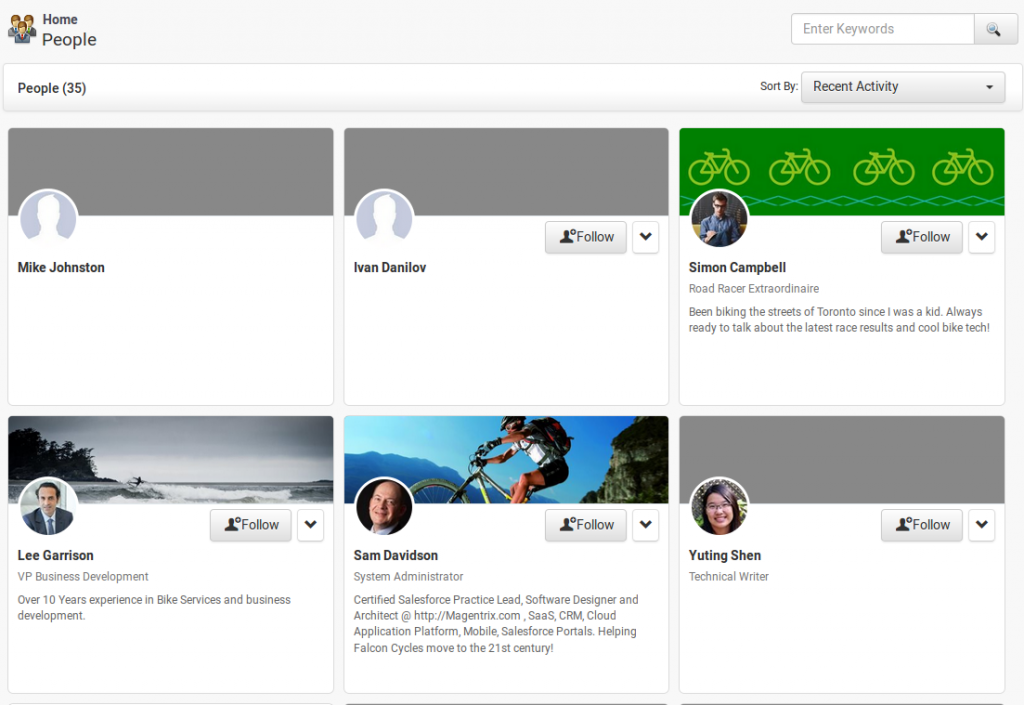Open Yuting Shen's profile photo
The width and height of the screenshot is (1024, 705).
point(719,506)
